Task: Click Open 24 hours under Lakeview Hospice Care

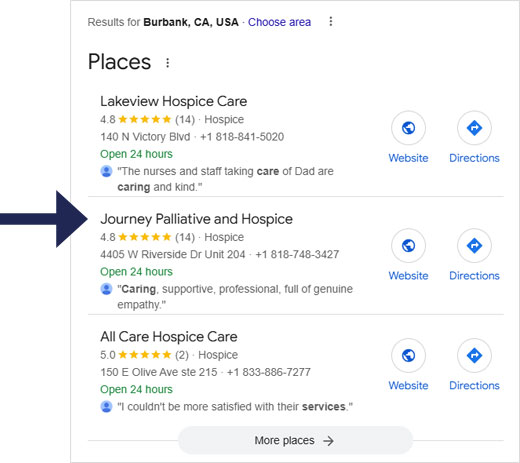Action: pos(136,154)
